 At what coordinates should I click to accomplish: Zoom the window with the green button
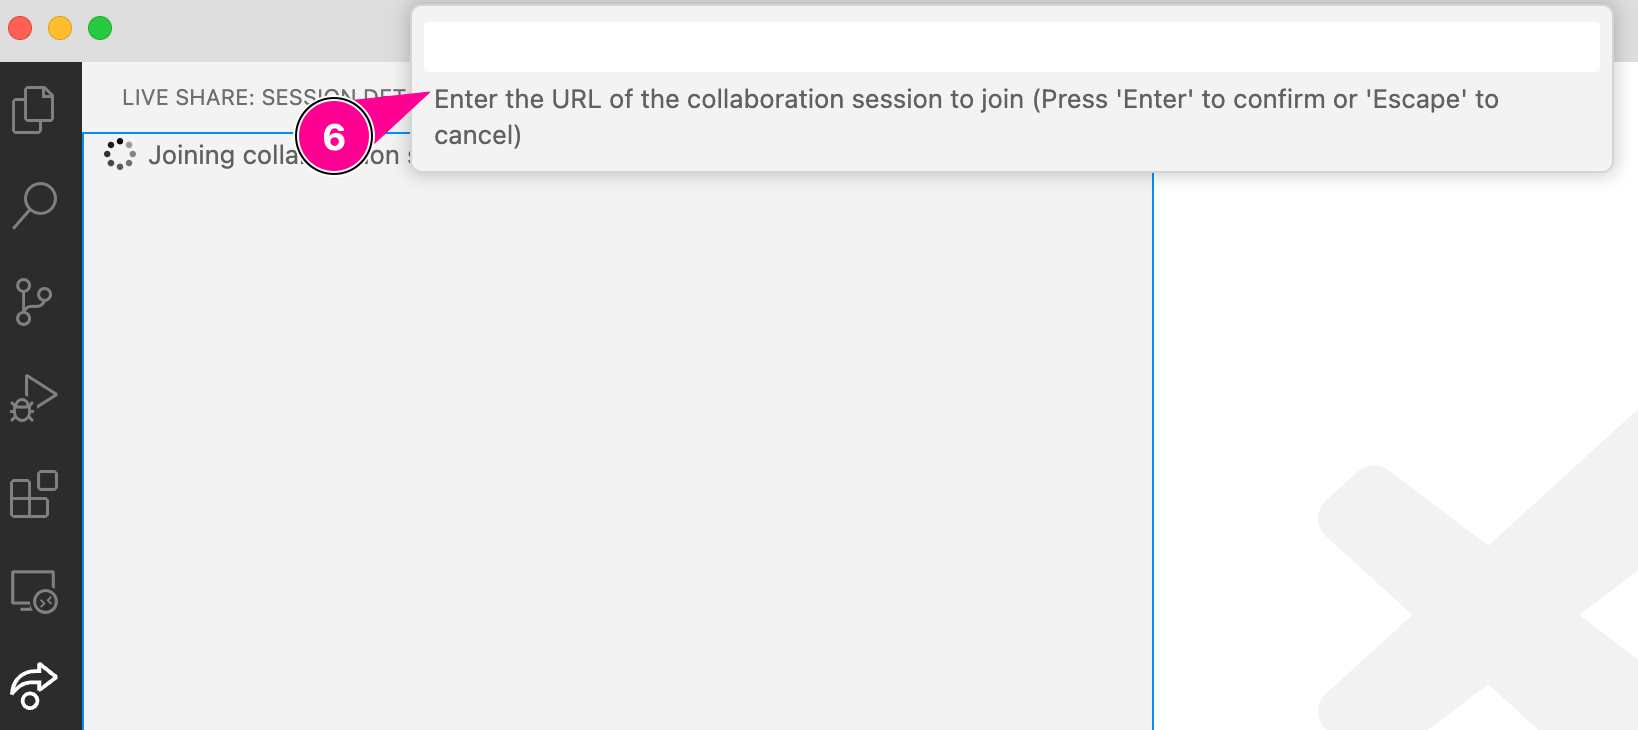click(x=100, y=28)
